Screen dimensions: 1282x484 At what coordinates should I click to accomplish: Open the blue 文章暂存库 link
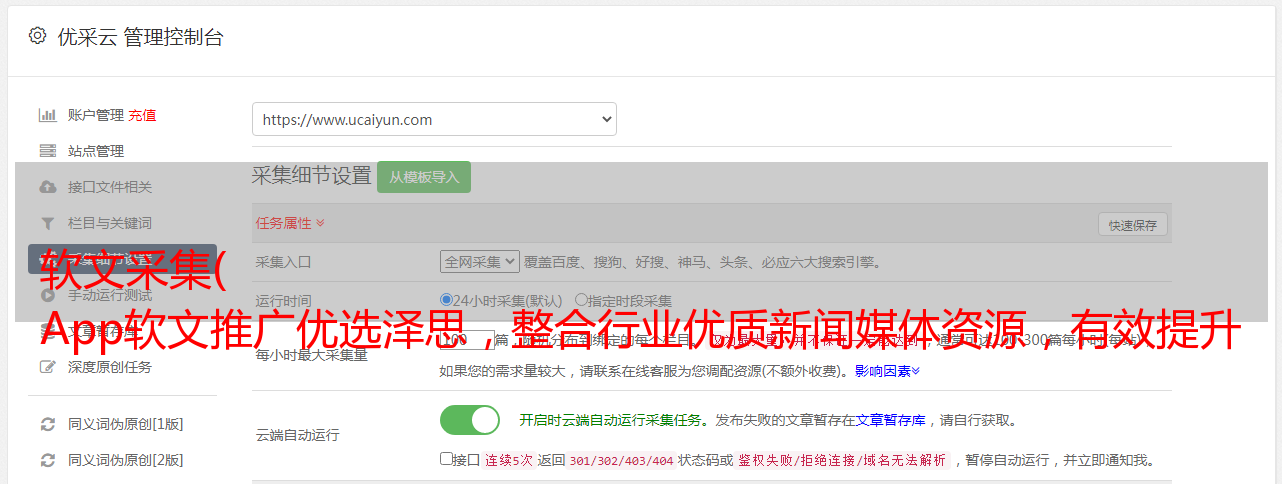click(891, 420)
